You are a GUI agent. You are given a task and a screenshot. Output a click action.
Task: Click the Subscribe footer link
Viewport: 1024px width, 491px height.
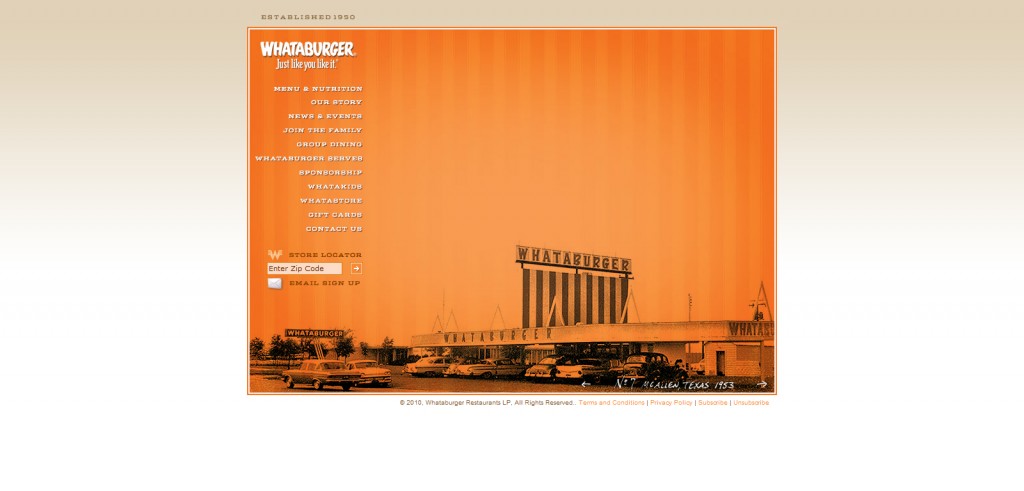pos(712,403)
